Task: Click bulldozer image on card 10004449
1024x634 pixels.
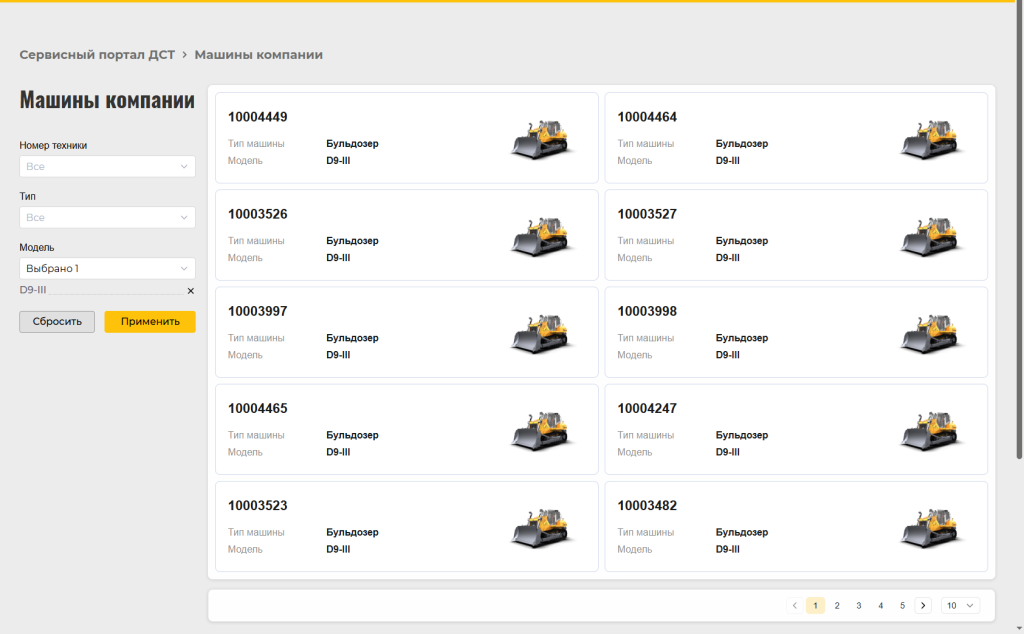Action: (542, 139)
